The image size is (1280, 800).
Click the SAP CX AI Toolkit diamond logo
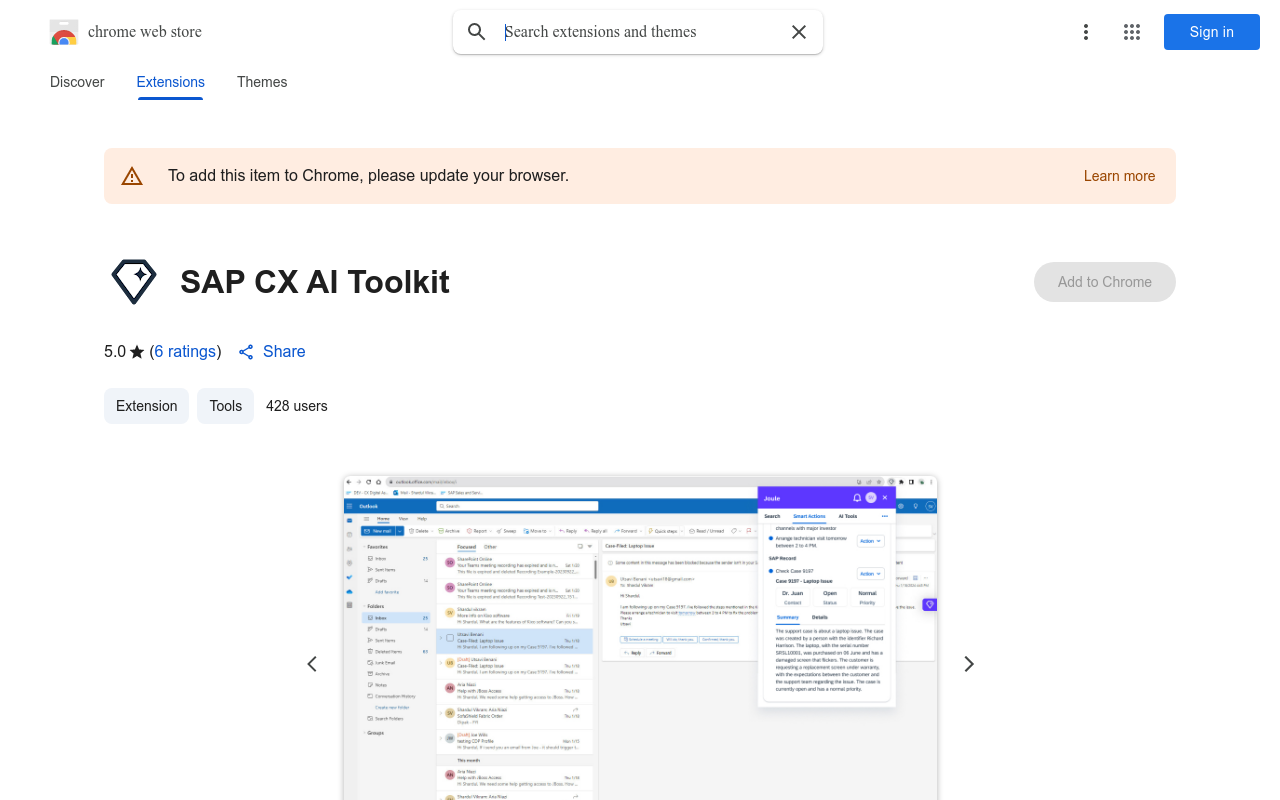[x=134, y=282]
